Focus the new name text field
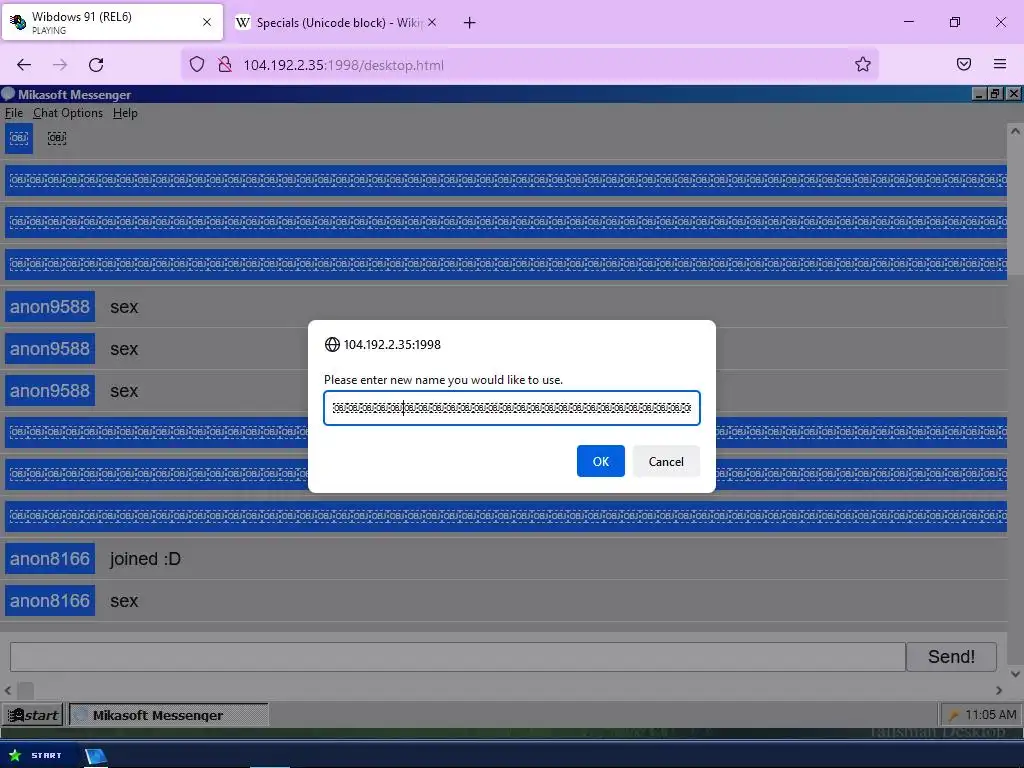The image size is (1024, 768). [511, 408]
